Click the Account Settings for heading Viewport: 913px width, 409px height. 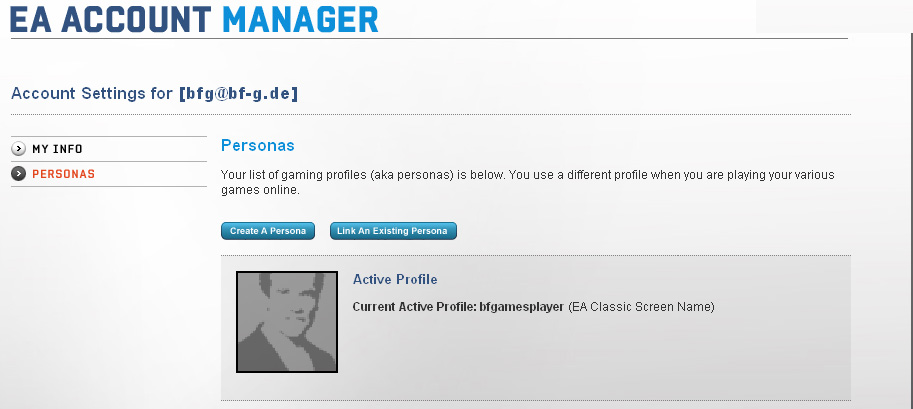pyautogui.click(x=92, y=93)
